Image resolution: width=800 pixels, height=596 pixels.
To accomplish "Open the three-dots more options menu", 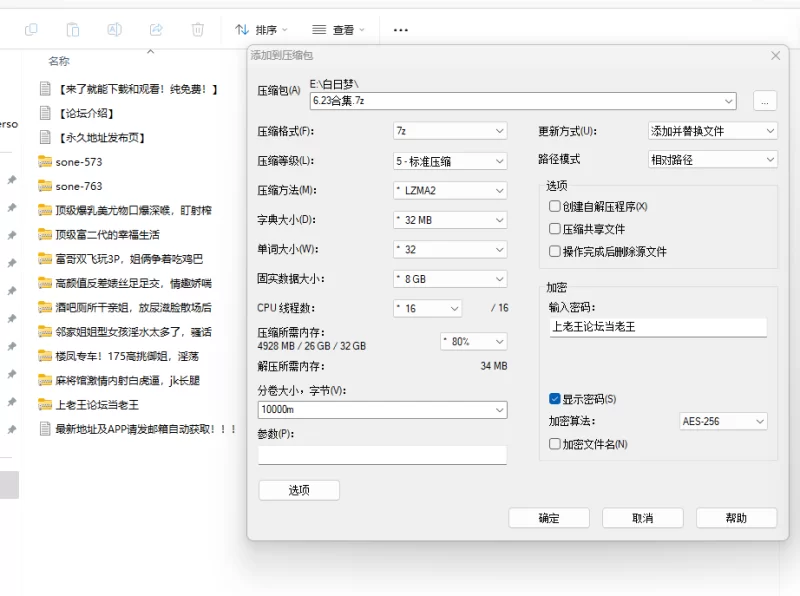I will (400, 30).
